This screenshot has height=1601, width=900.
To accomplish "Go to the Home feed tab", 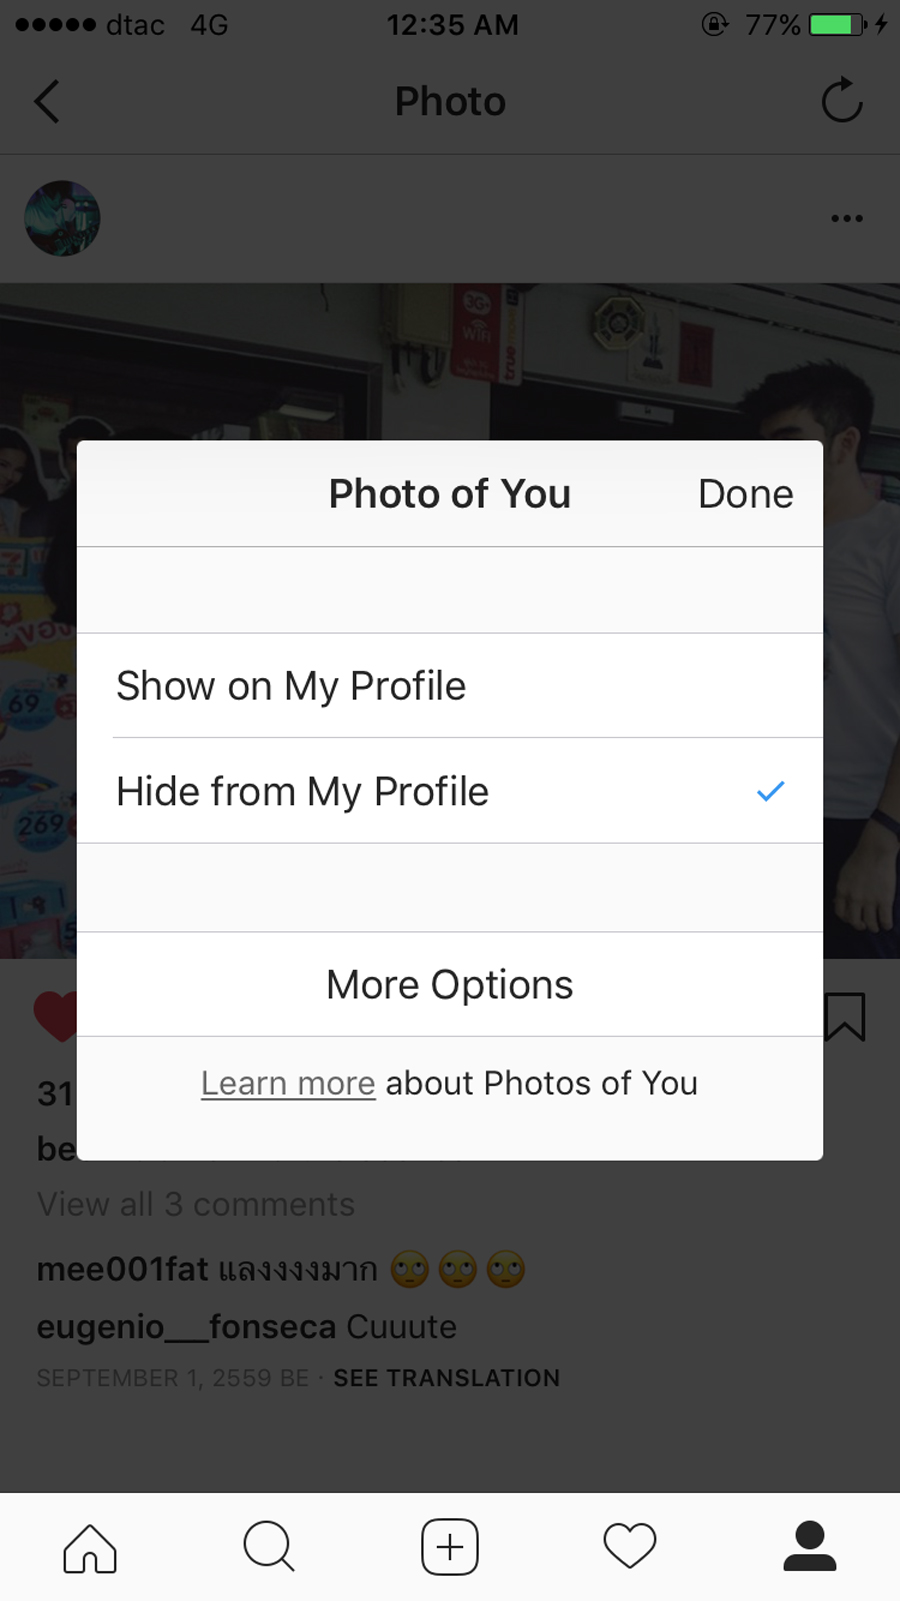I will (x=90, y=1547).
